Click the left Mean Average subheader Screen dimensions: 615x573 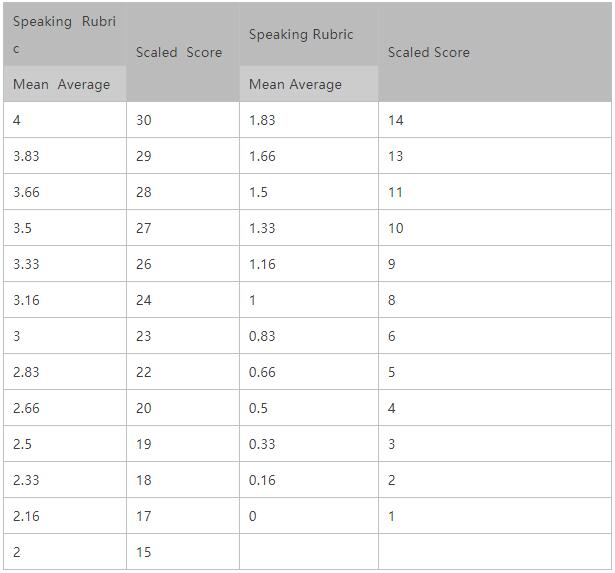pyautogui.click(x=65, y=84)
